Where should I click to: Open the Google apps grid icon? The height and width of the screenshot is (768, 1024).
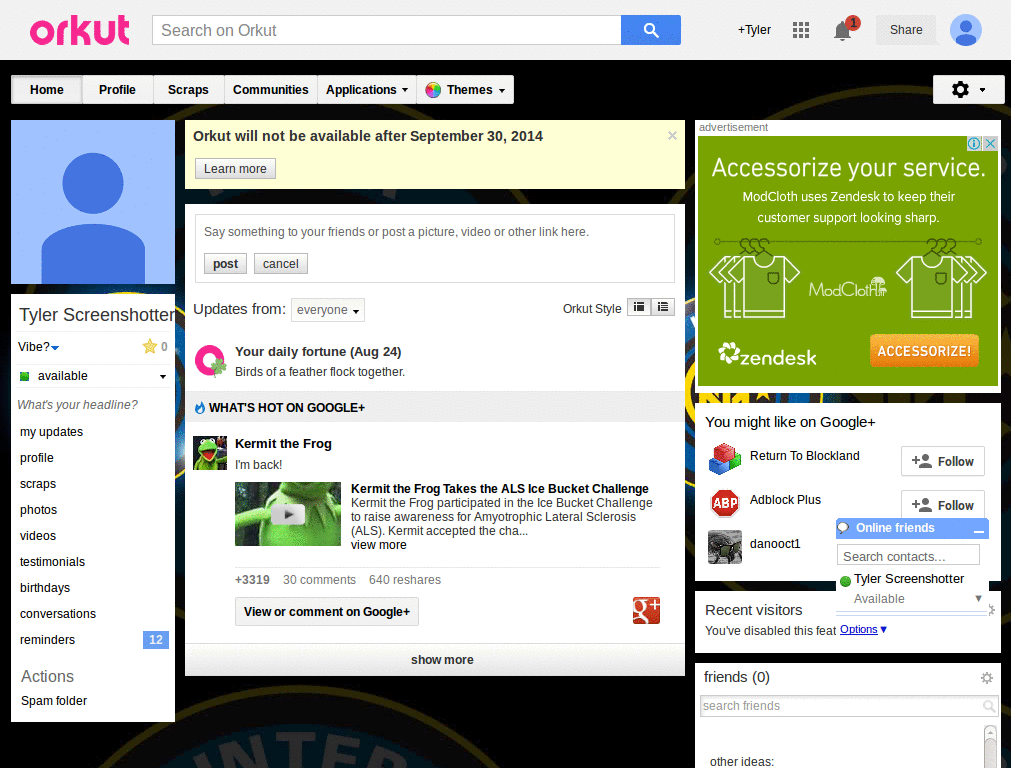click(x=801, y=30)
